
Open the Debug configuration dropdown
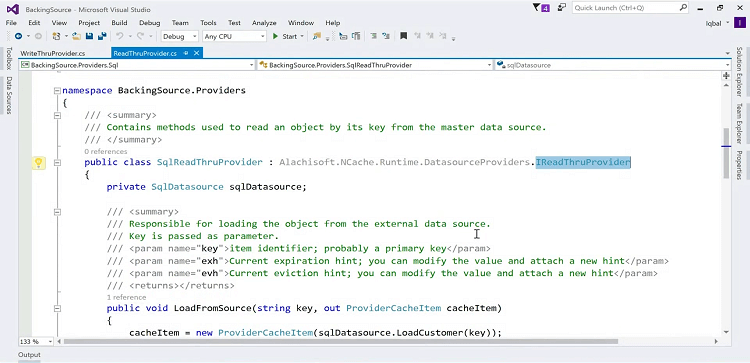tap(180, 36)
